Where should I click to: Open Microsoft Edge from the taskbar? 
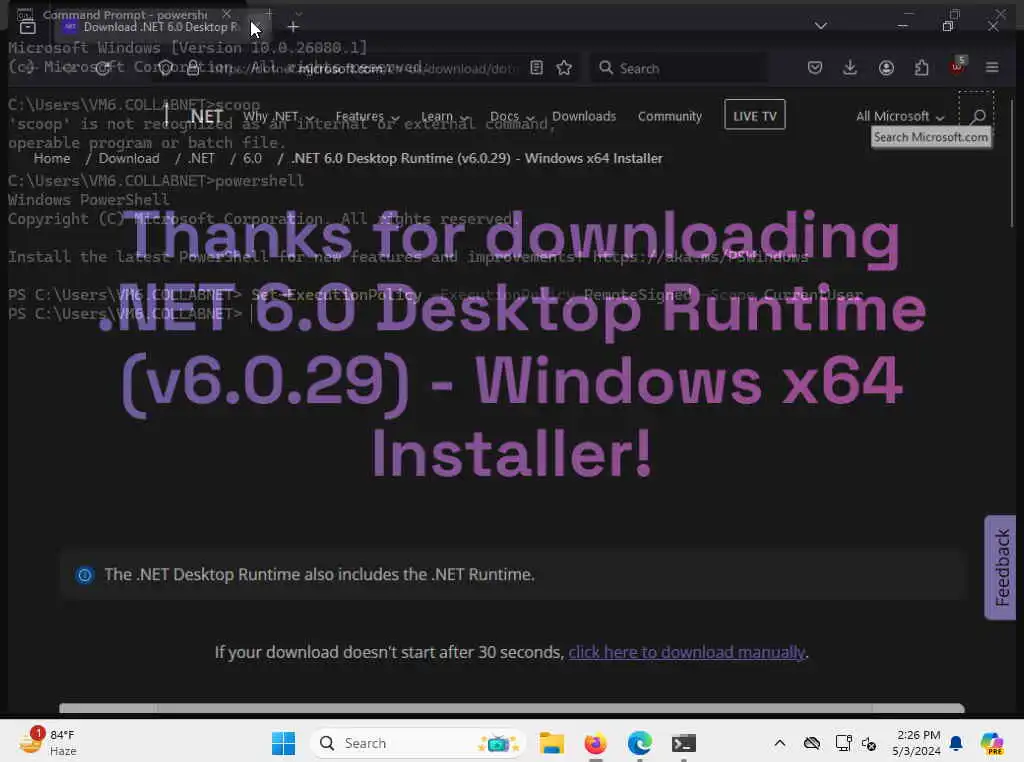[x=639, y=743]
